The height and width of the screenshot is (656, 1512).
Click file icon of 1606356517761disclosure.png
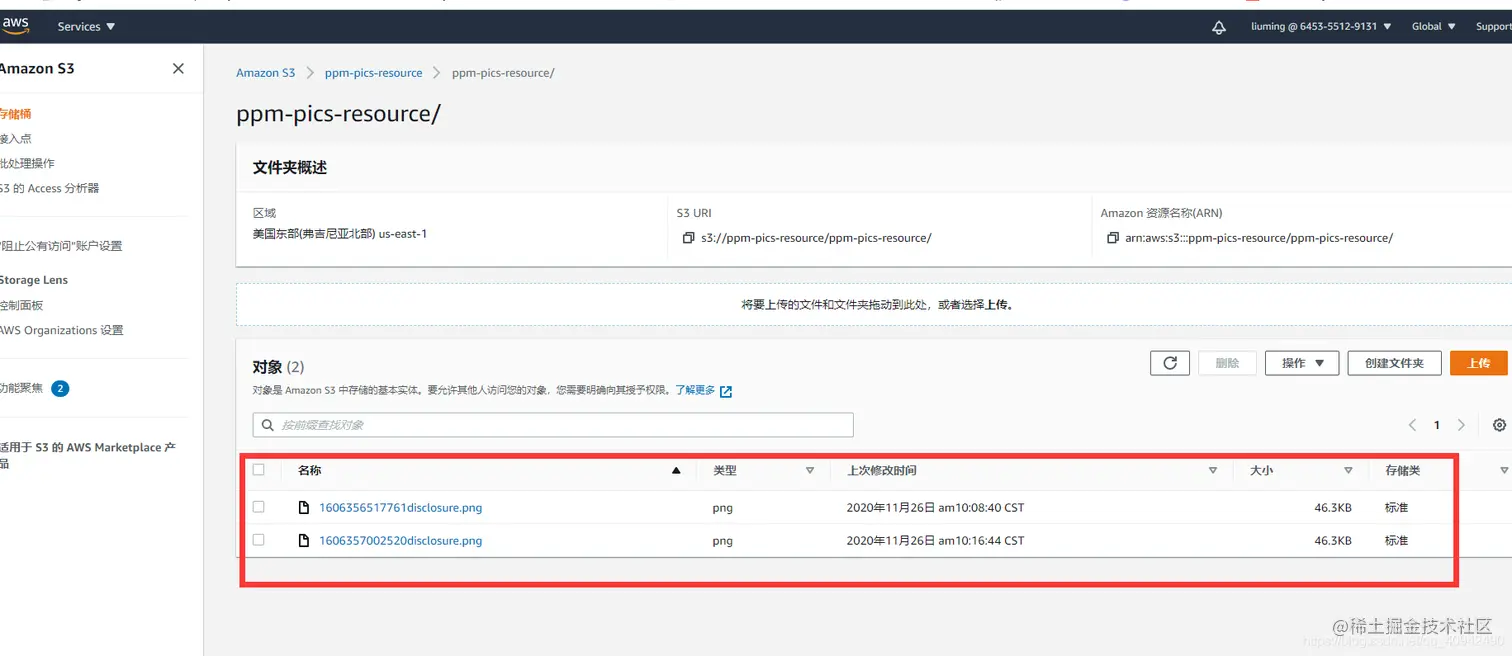point(304,508)
